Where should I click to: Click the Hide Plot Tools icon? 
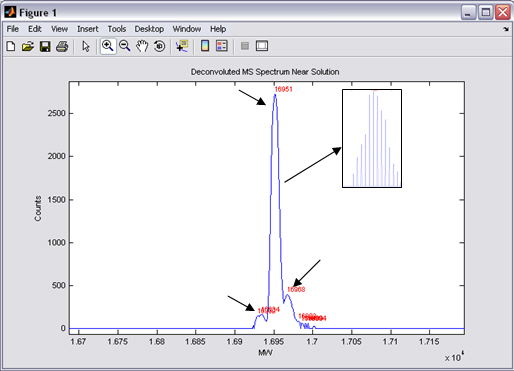coord(245,46)
